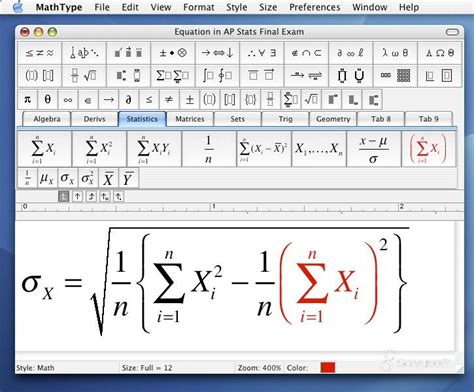Open the embellishments palette
This screenshot has height=392, width=474.
128,53
